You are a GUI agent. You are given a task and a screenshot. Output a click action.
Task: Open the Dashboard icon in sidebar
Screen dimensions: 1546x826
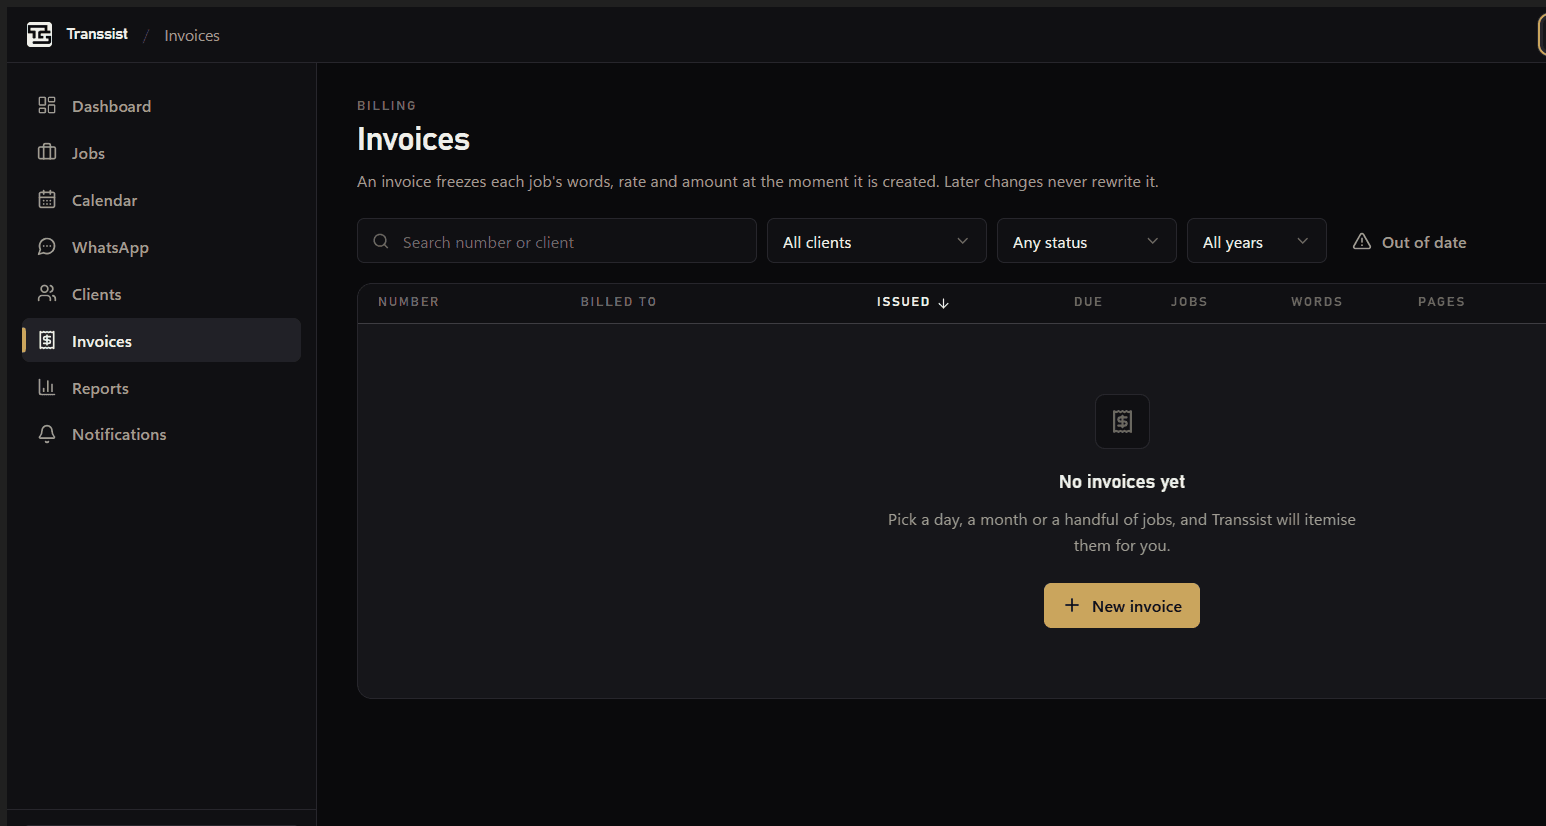coord(47,105)
